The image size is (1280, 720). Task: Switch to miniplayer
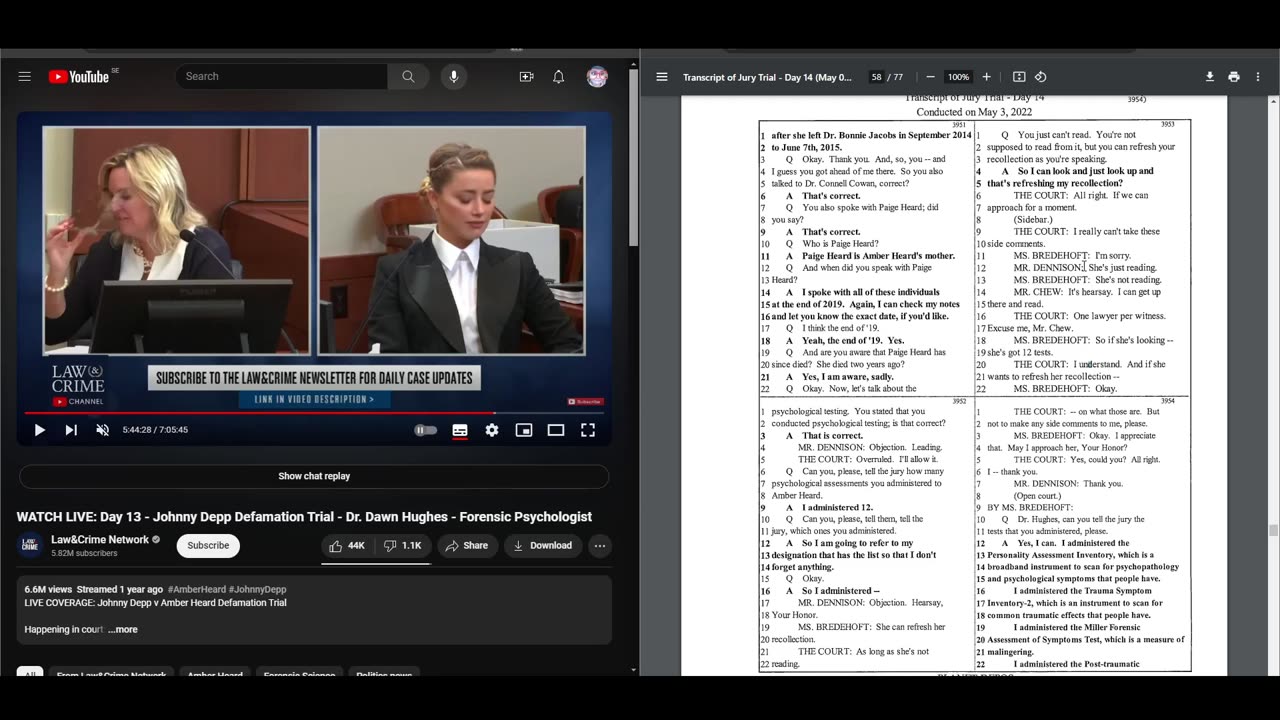[x=524, y=430]
